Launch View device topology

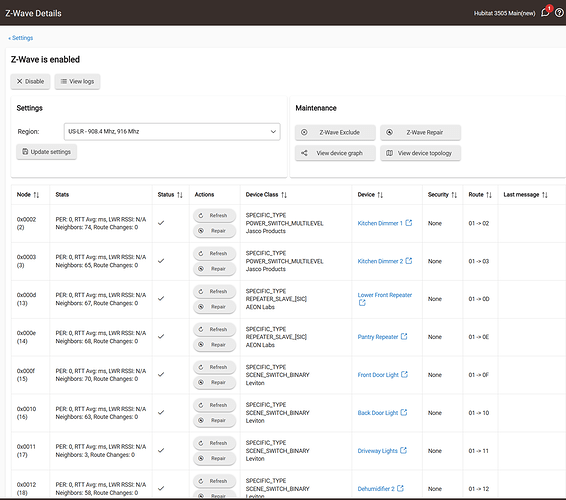click(x=421, y=153)
